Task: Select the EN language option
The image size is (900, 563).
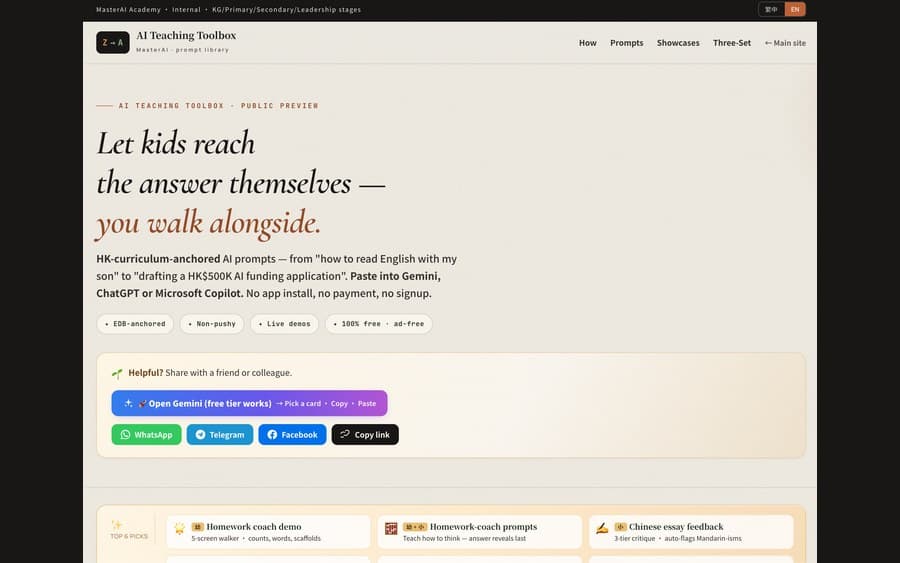Action: (x=795, y=9)
